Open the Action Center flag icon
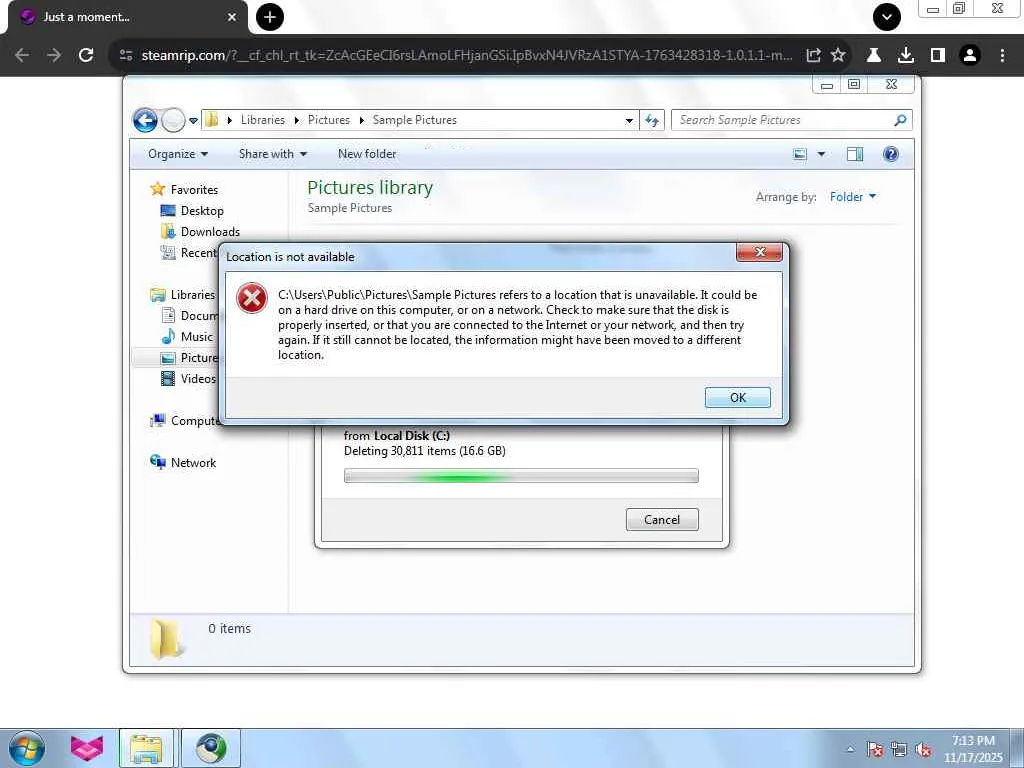This screenshot has width=1024, height=768. (875, 749)
